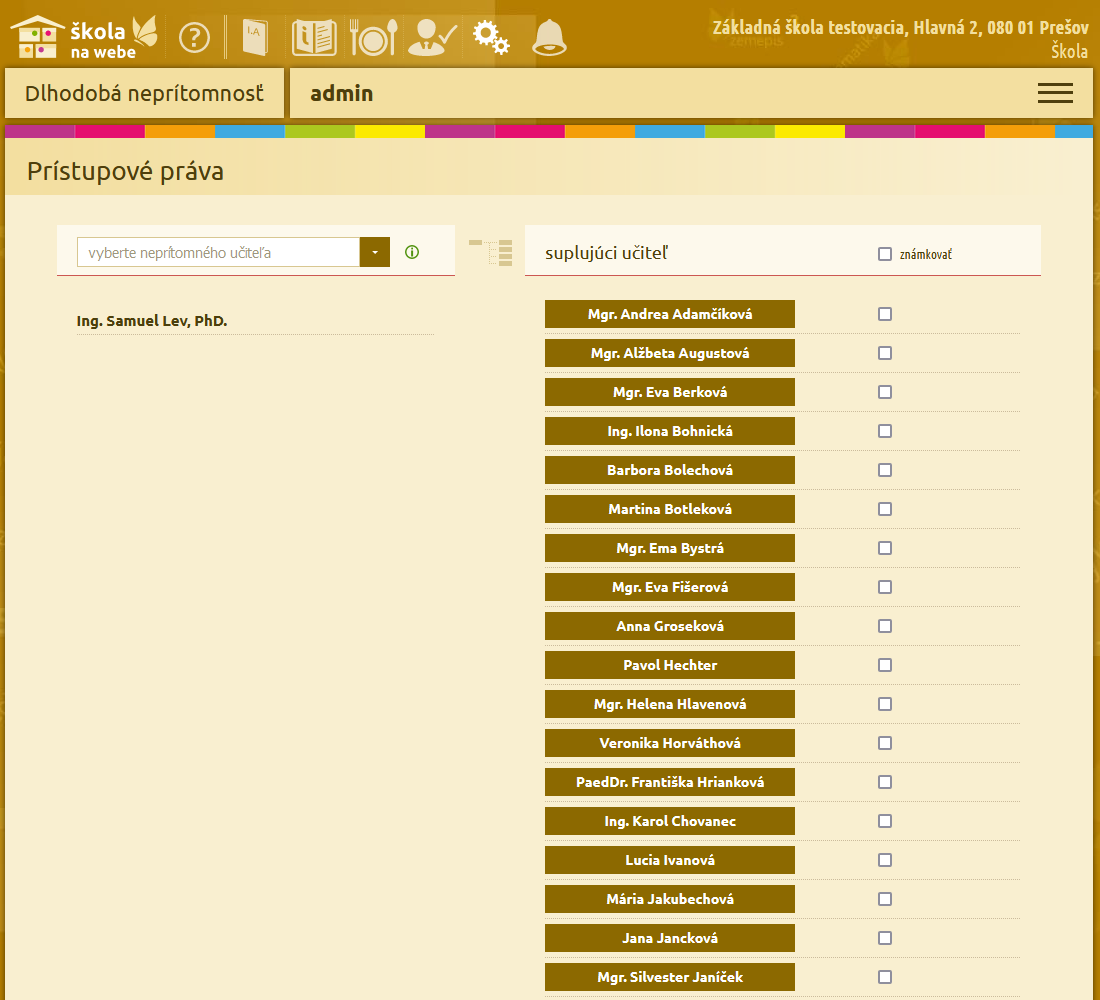Check the box for Ing. Ilona Bohnická
Image resolution: width=1100 pixels, height=1000 pixels.
pos(885,431)
